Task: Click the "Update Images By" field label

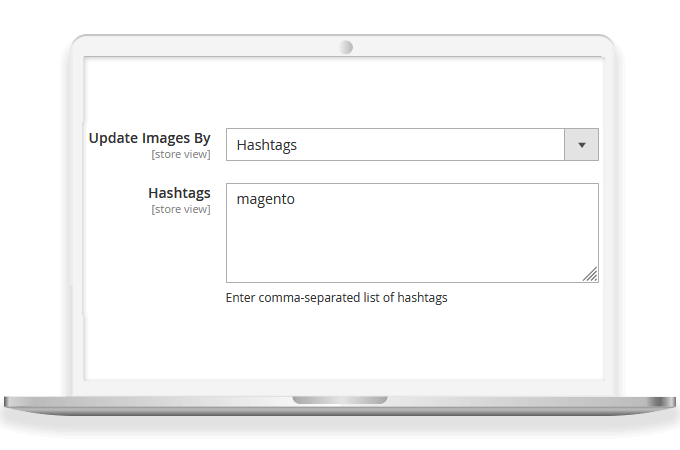Action: click(x=149, y=138)
